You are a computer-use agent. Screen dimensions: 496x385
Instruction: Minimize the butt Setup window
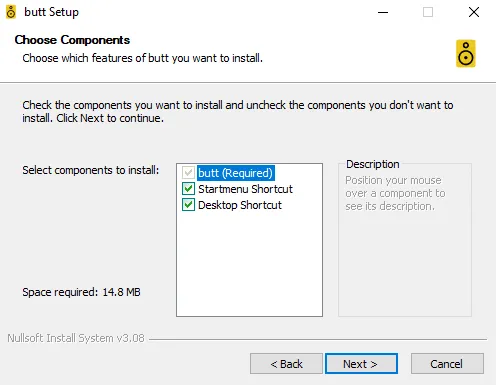coord(383,12)
